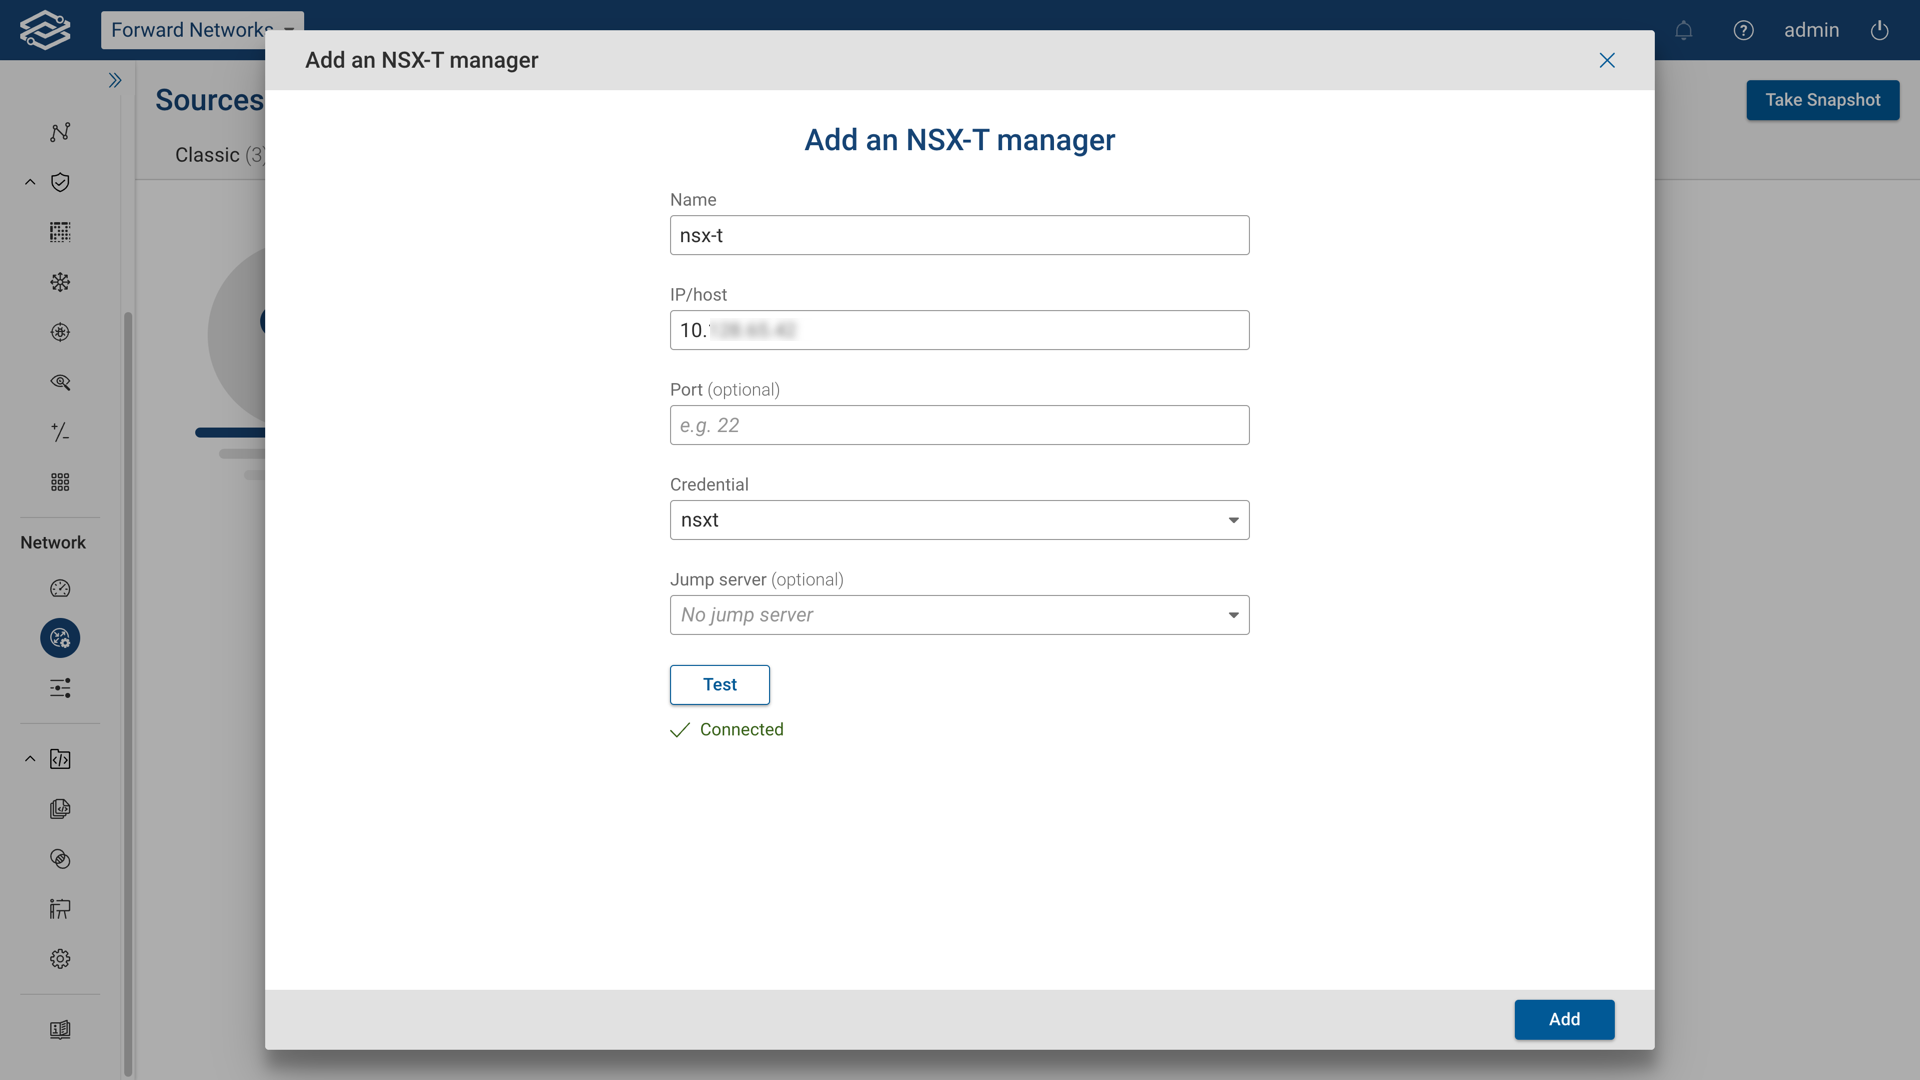Select the verify magnifier-eye icon
The image size is (1920, 1080).
tap(60, 382)
